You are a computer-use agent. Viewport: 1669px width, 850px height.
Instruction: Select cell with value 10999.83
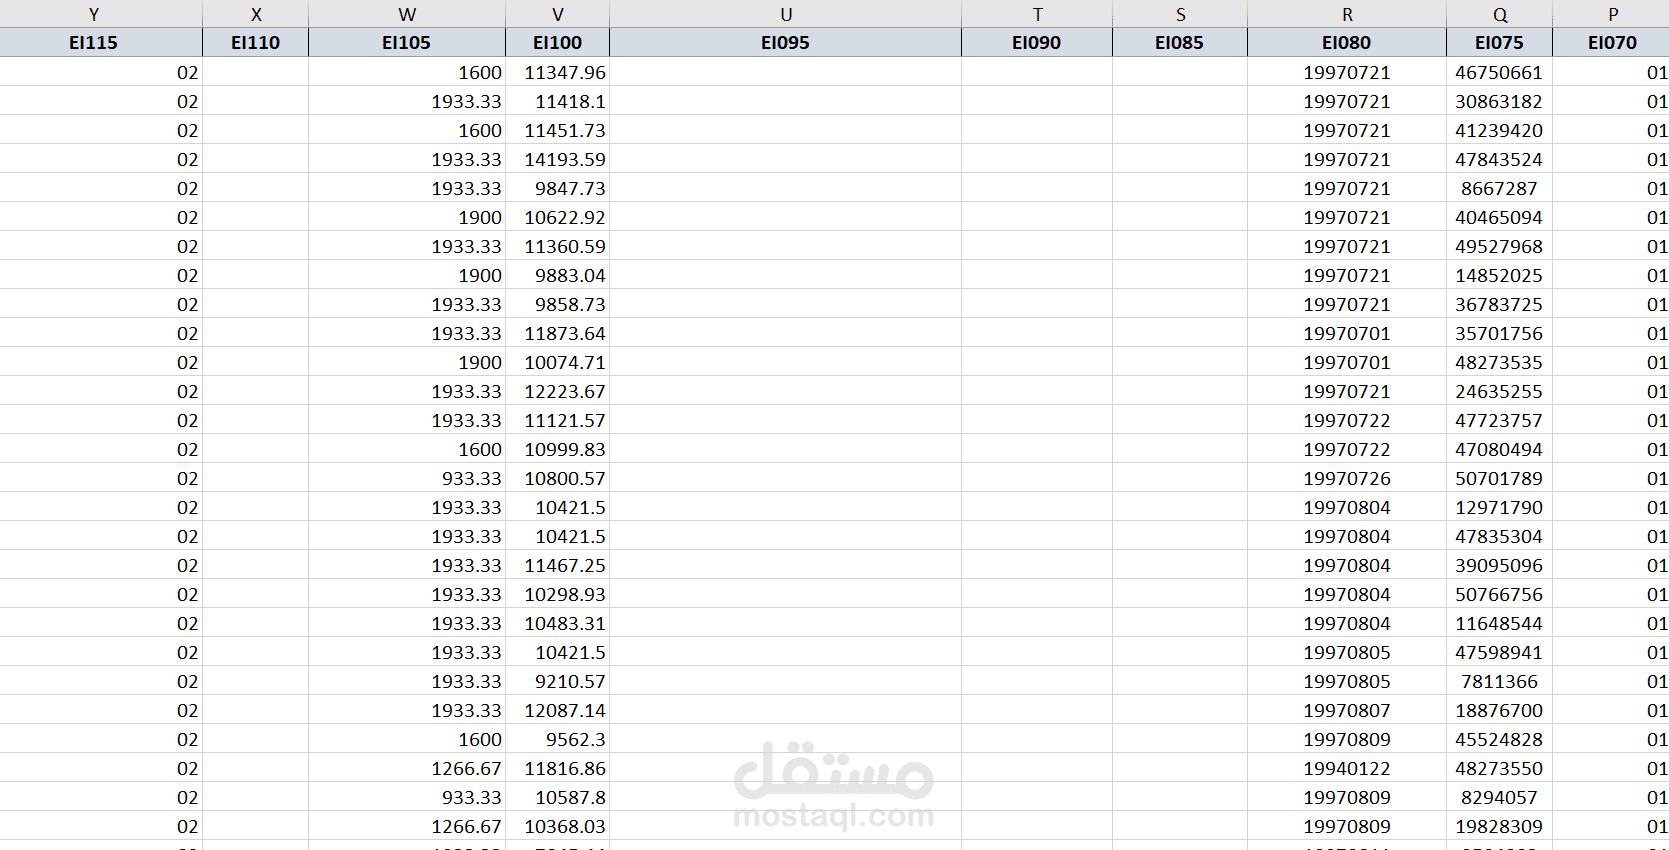(x=558, y=449)
